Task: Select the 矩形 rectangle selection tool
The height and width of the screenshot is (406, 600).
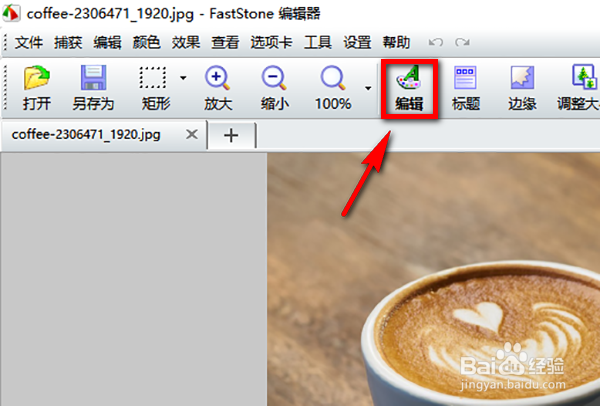Action: (155, 88)
